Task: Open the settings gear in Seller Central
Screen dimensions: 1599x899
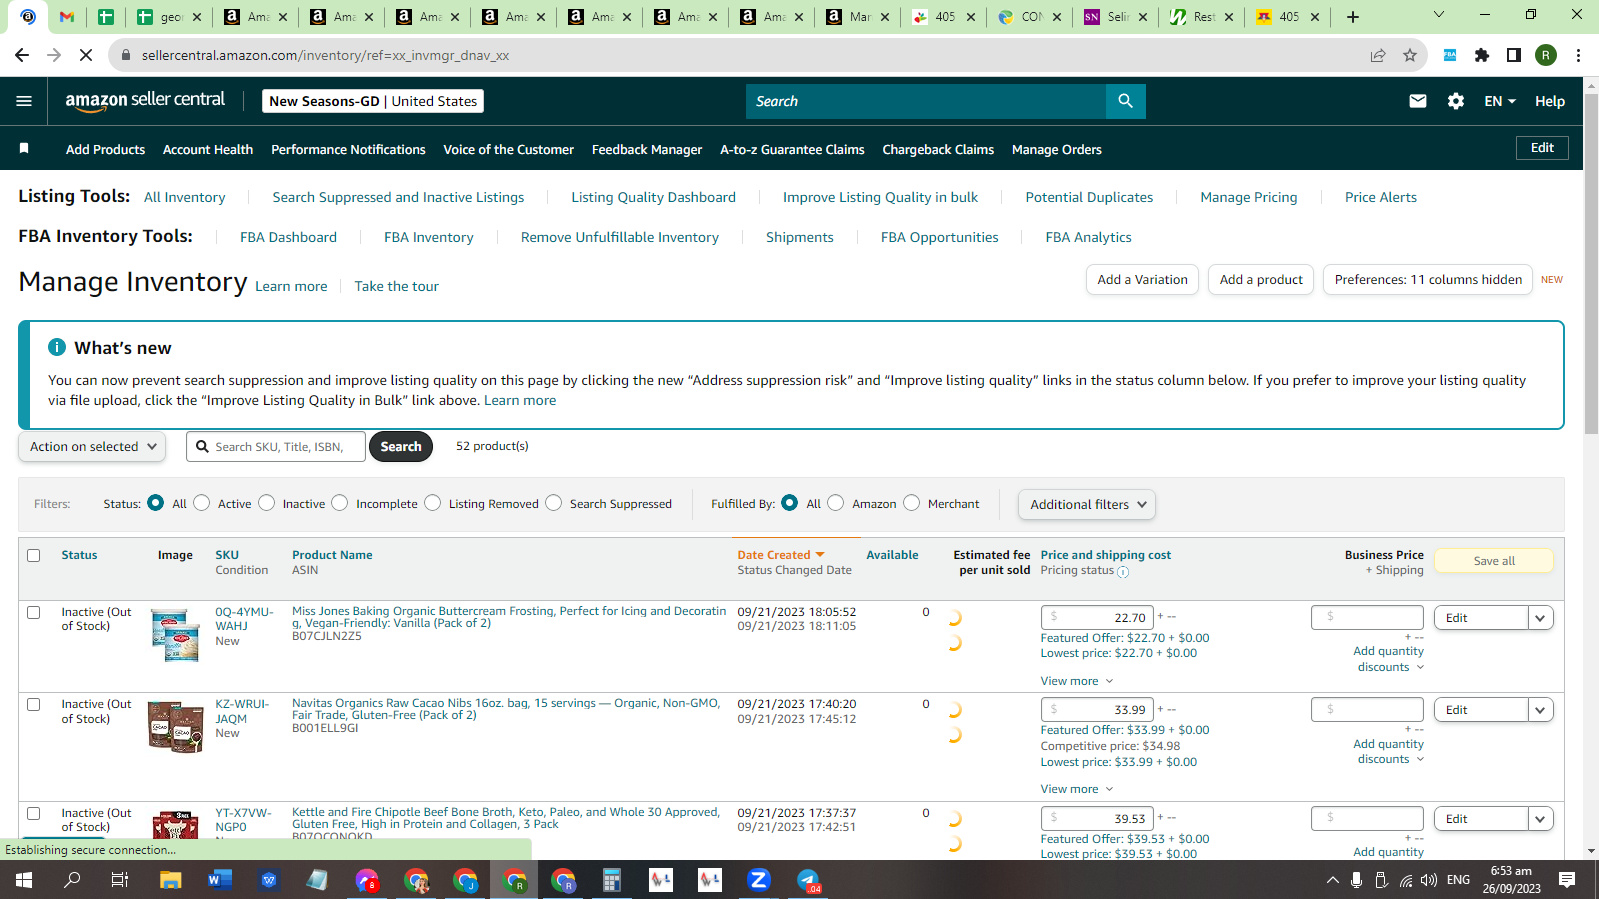Action: (1456, 101)
